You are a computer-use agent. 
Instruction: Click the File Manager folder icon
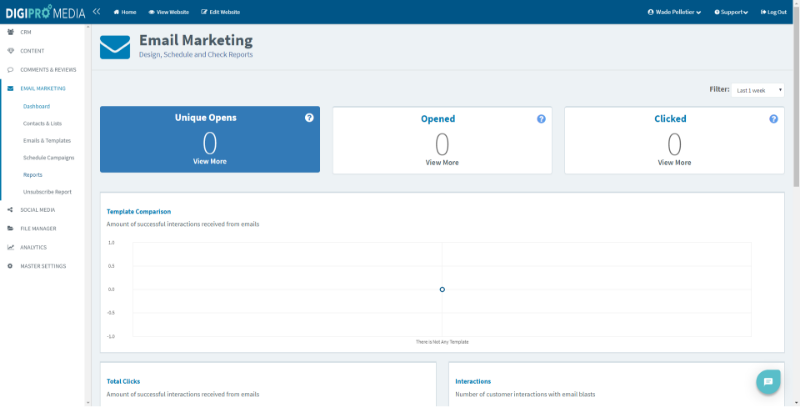tap(10, 229)
